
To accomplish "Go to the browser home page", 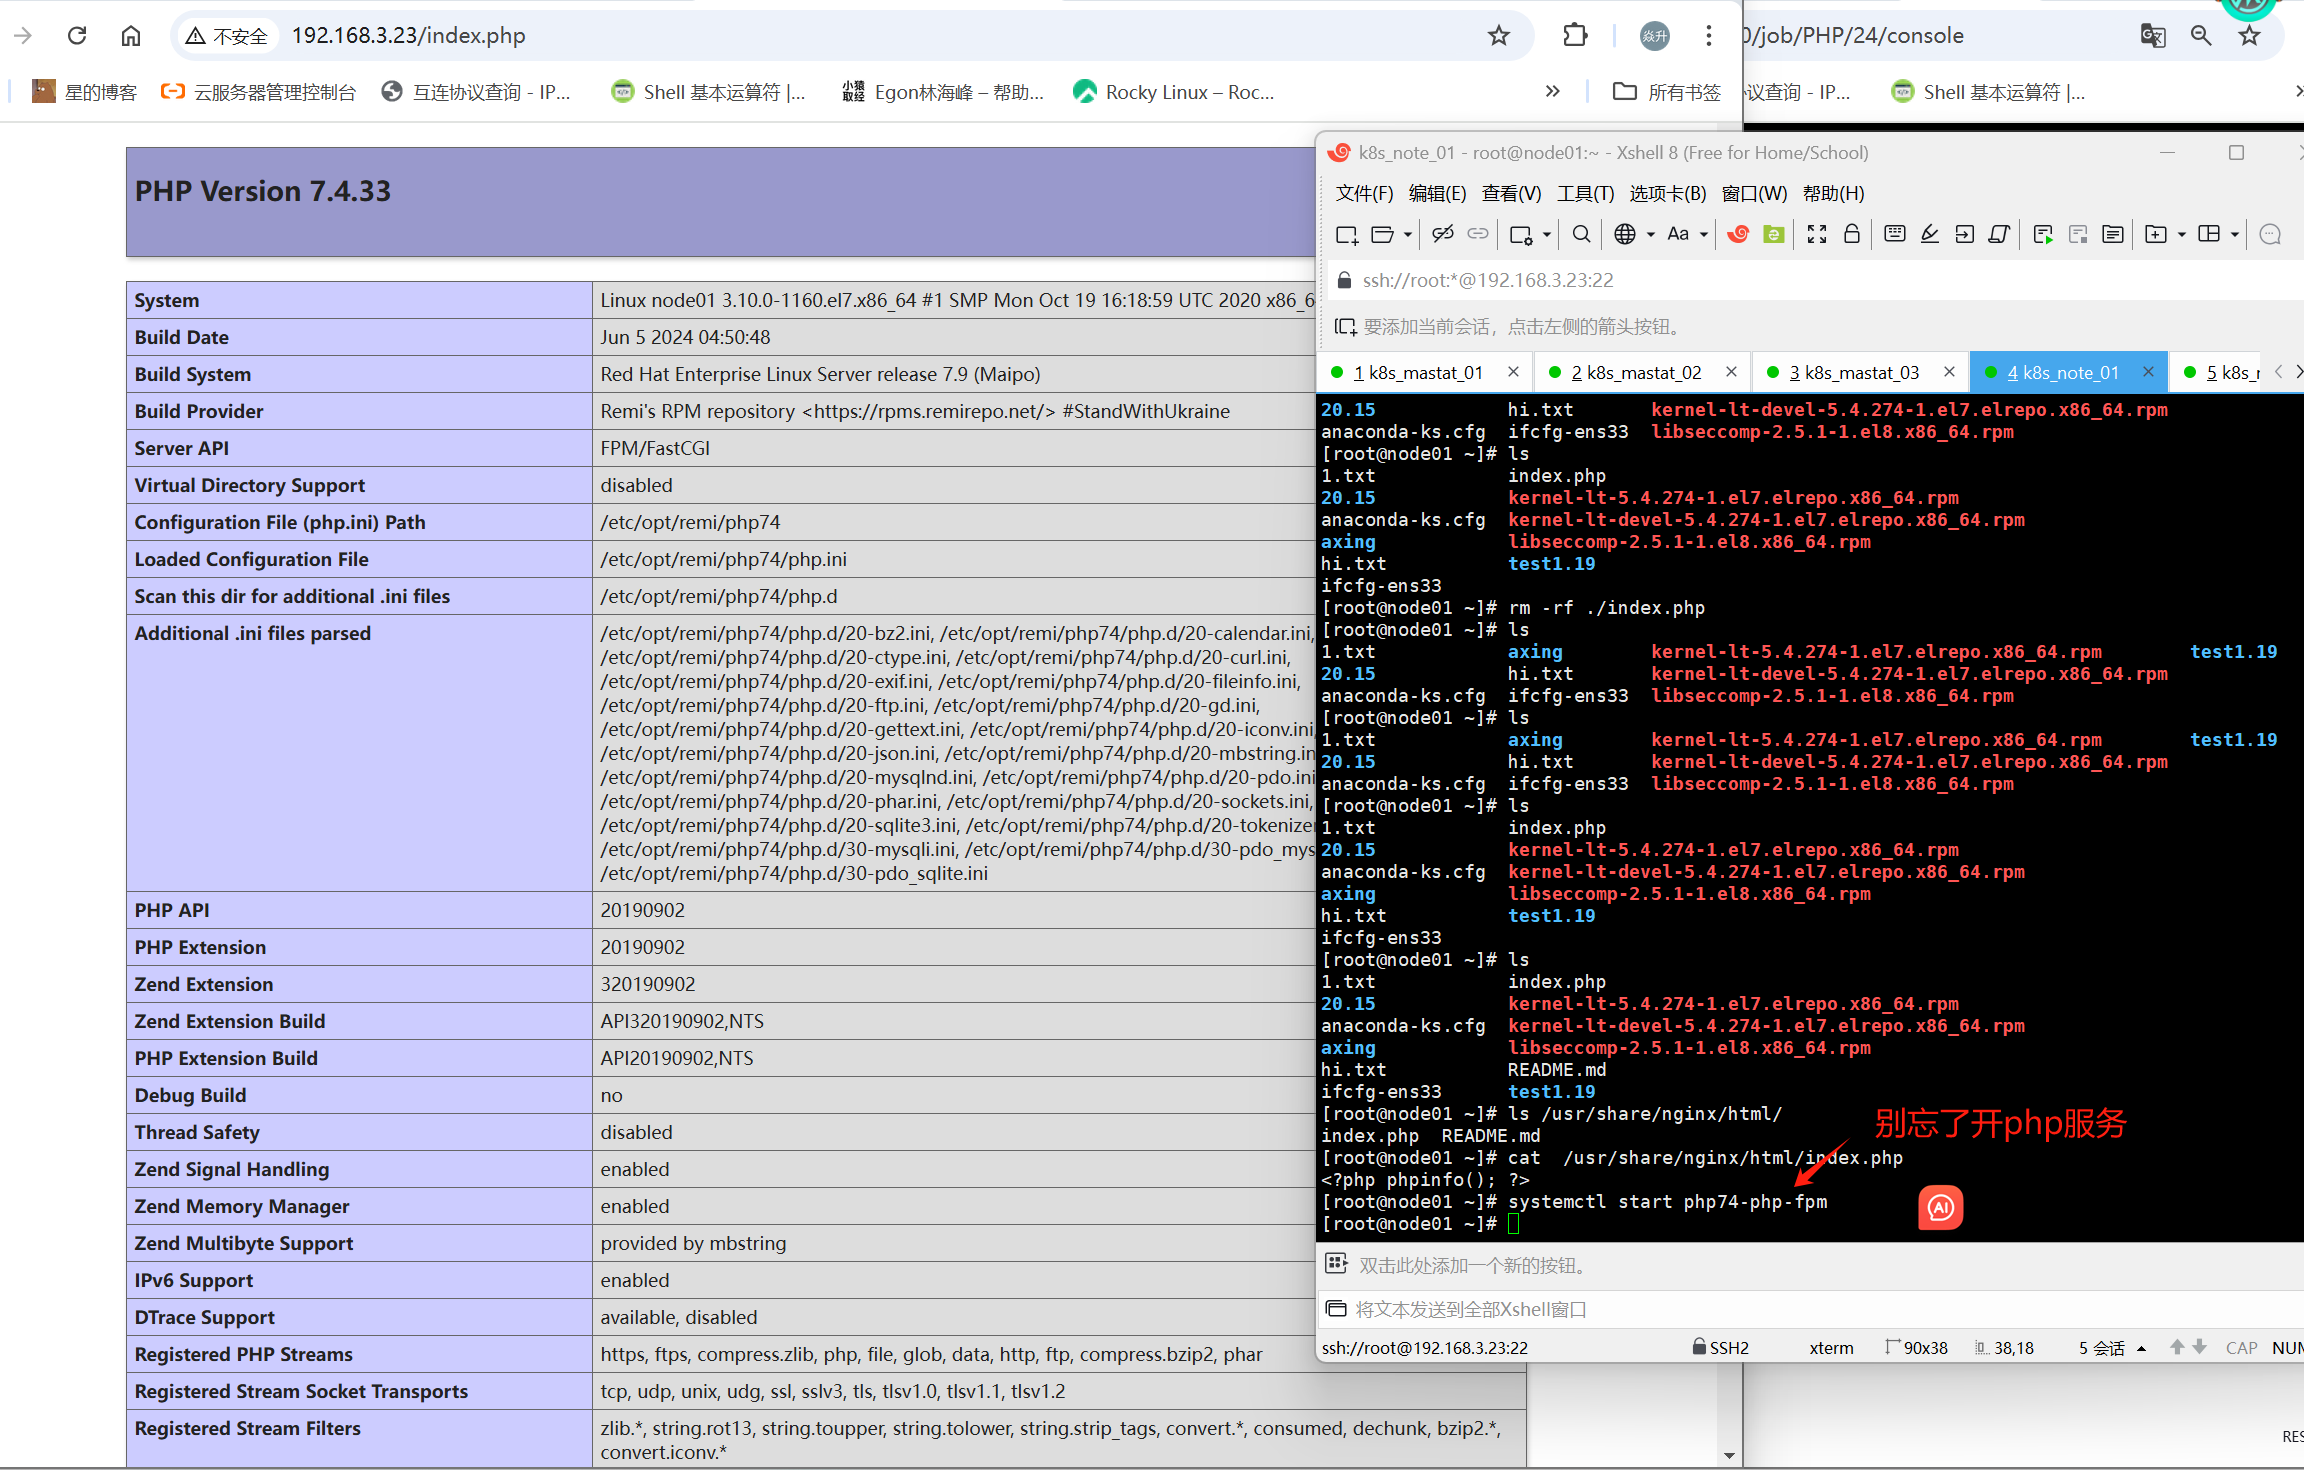I will click(131, 36).
